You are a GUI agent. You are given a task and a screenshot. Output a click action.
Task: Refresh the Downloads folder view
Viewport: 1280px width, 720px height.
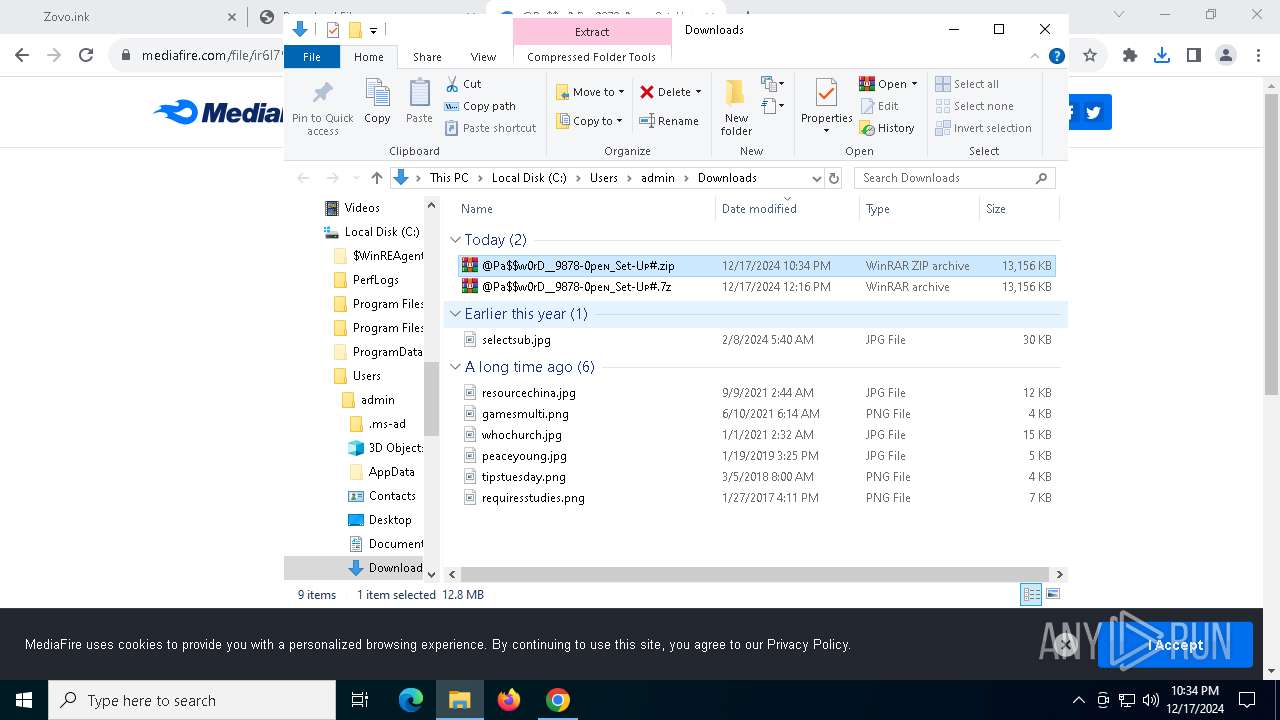834,178
